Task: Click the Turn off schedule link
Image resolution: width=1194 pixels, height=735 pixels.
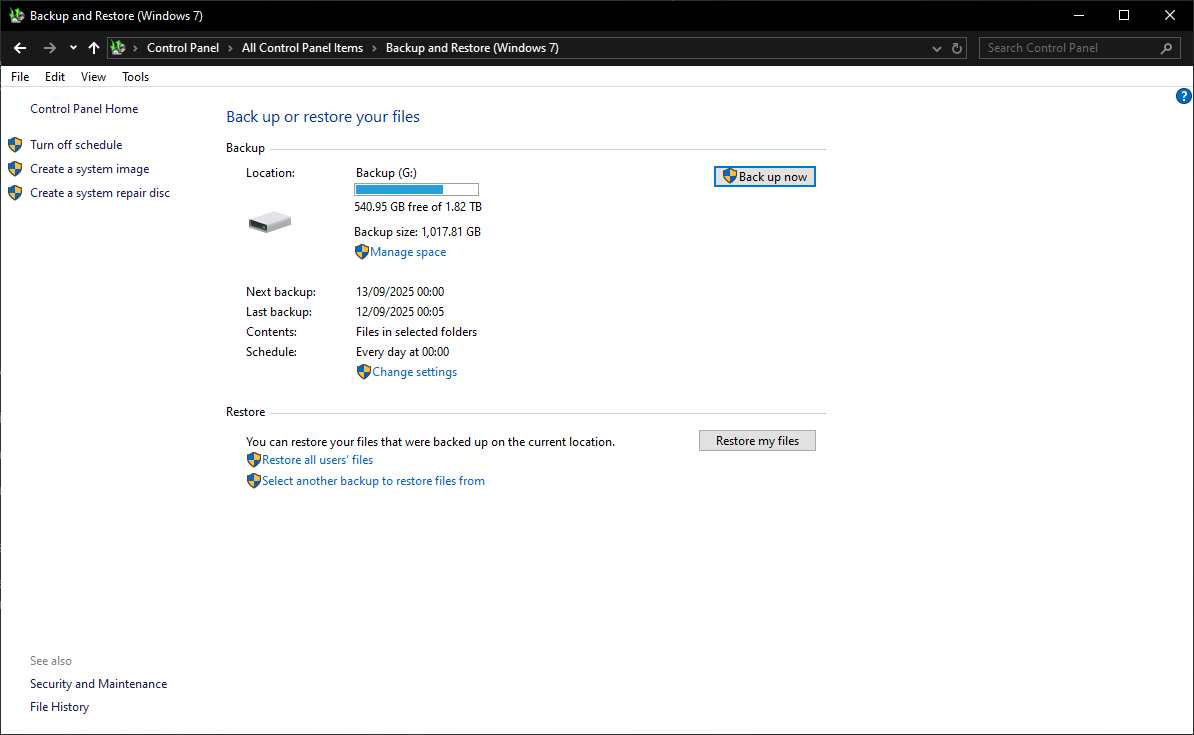Action: click(76, 145)
